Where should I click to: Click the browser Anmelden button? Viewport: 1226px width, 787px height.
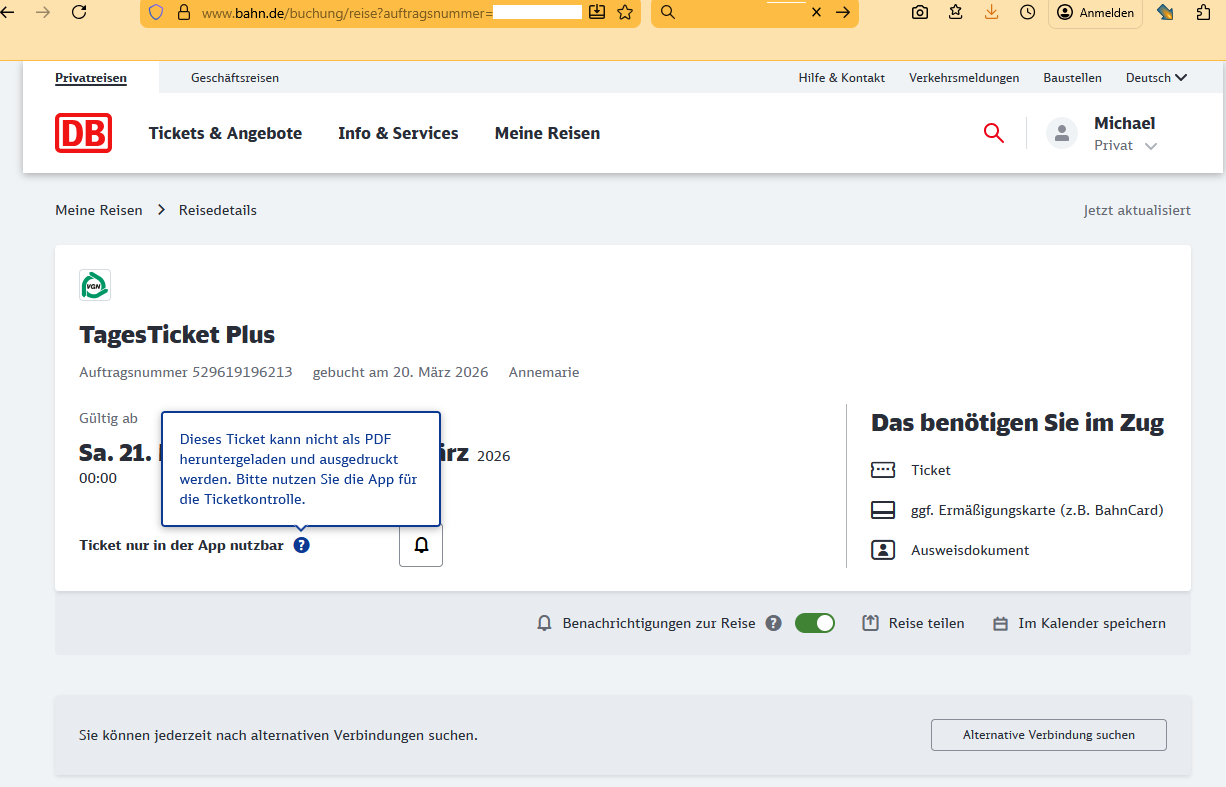pyautogui.click(x=1095, y=12)
